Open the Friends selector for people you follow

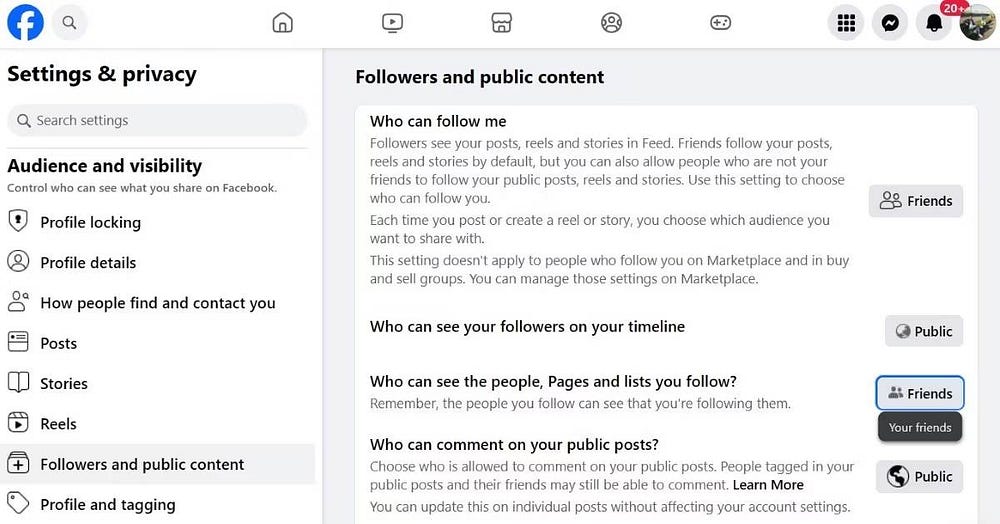point(920,393)
